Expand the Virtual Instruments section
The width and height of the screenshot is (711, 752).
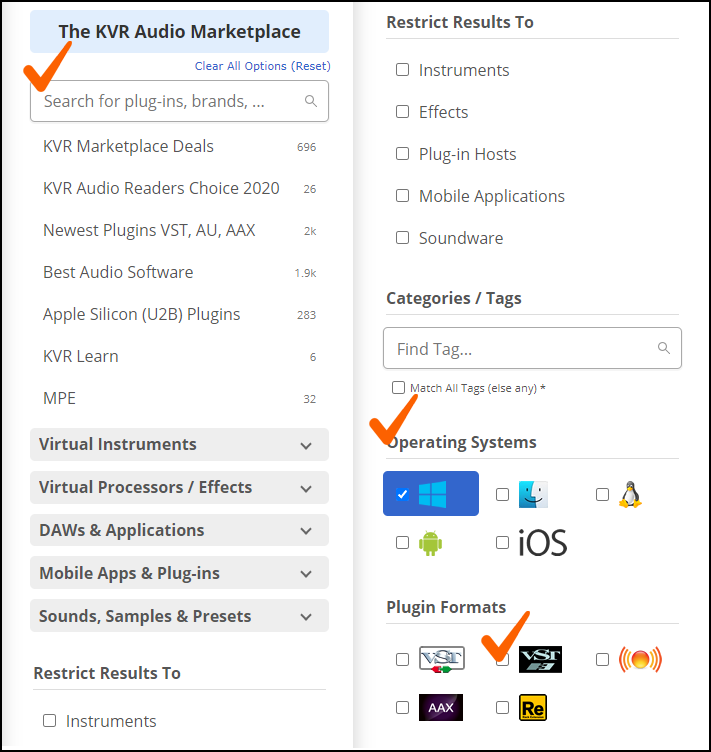179,445
